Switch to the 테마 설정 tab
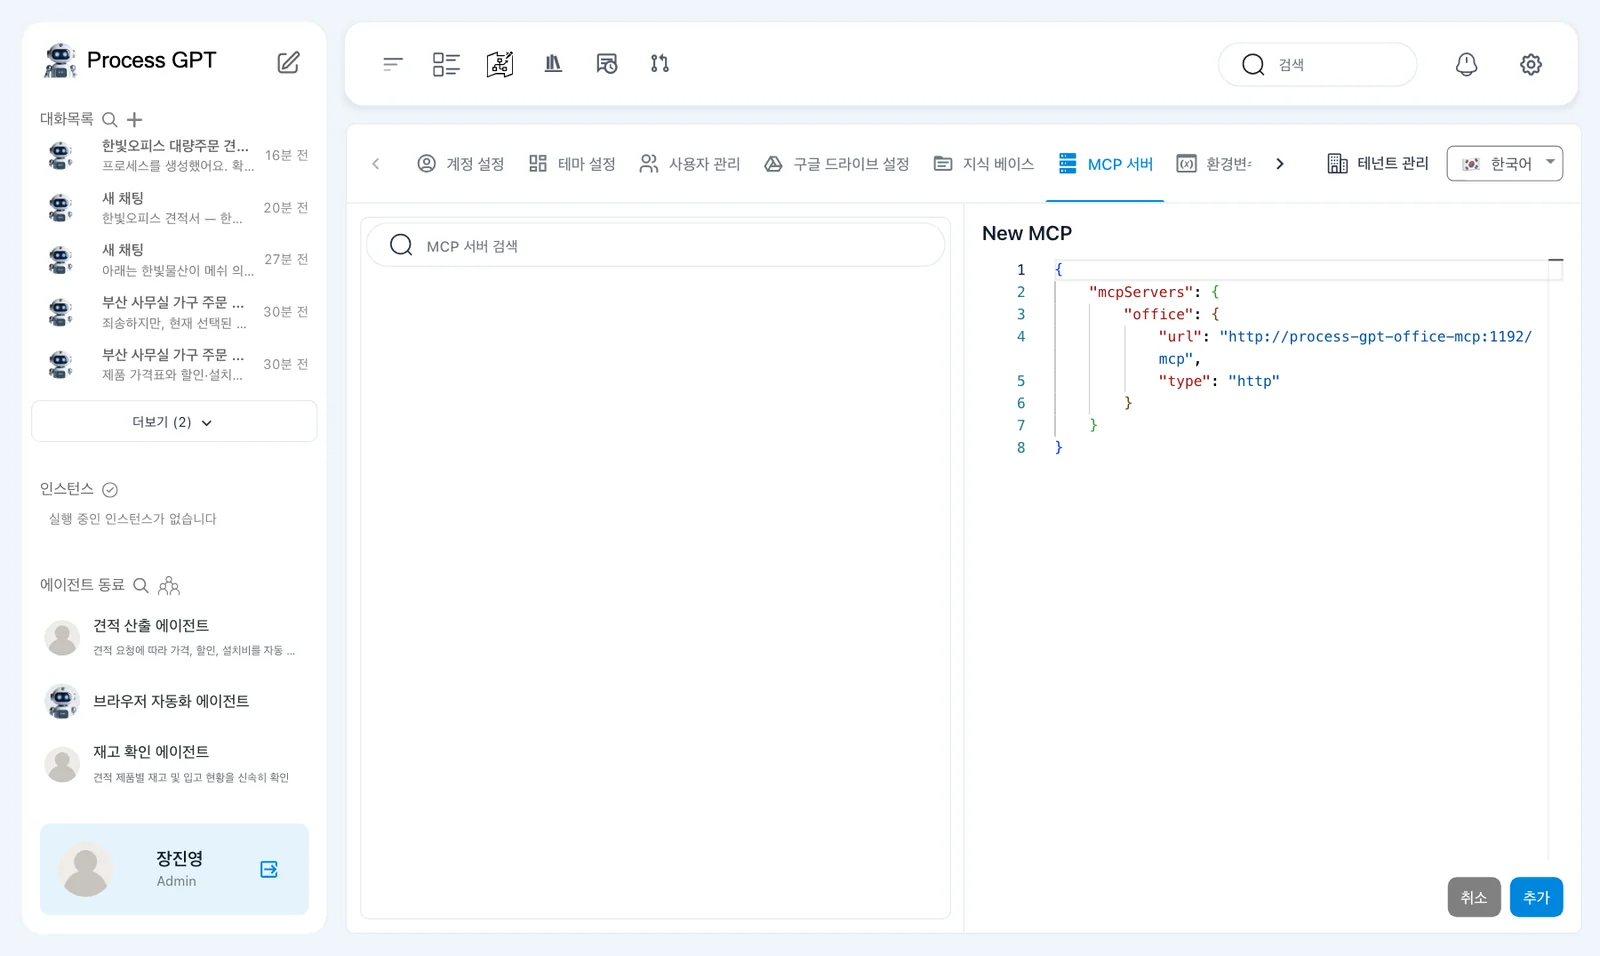Image resolution: width=1600 pixels, height=956 pixels. pyautogui.click(x=572, y=164)
